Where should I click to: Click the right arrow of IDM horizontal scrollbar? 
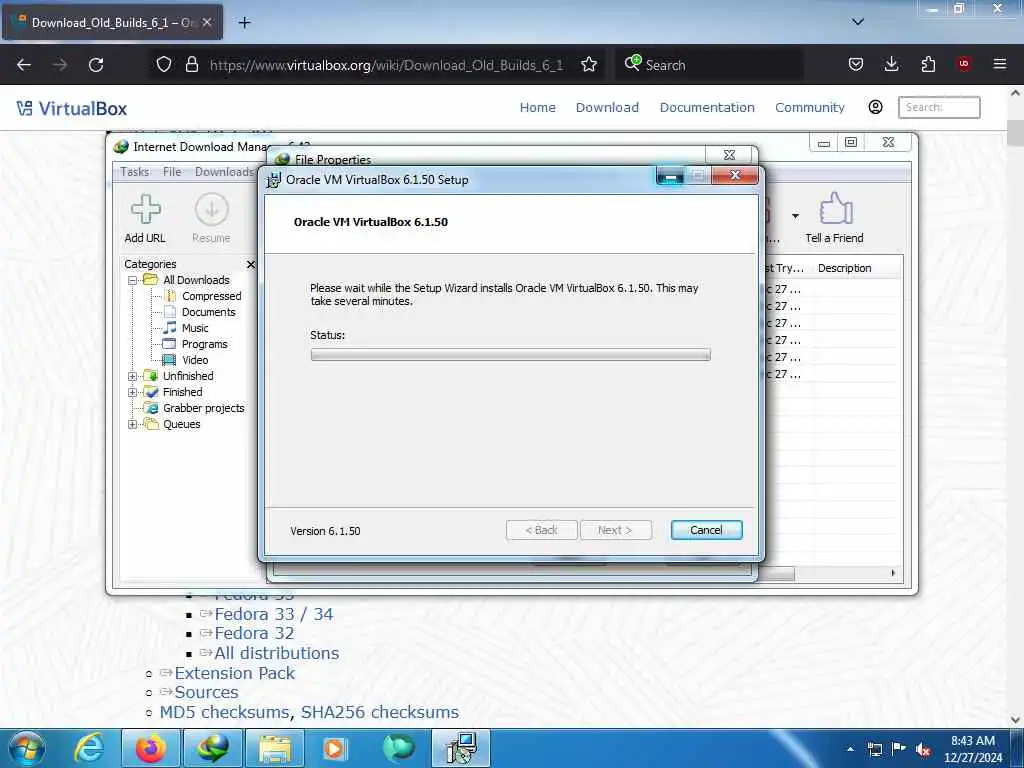893,573
